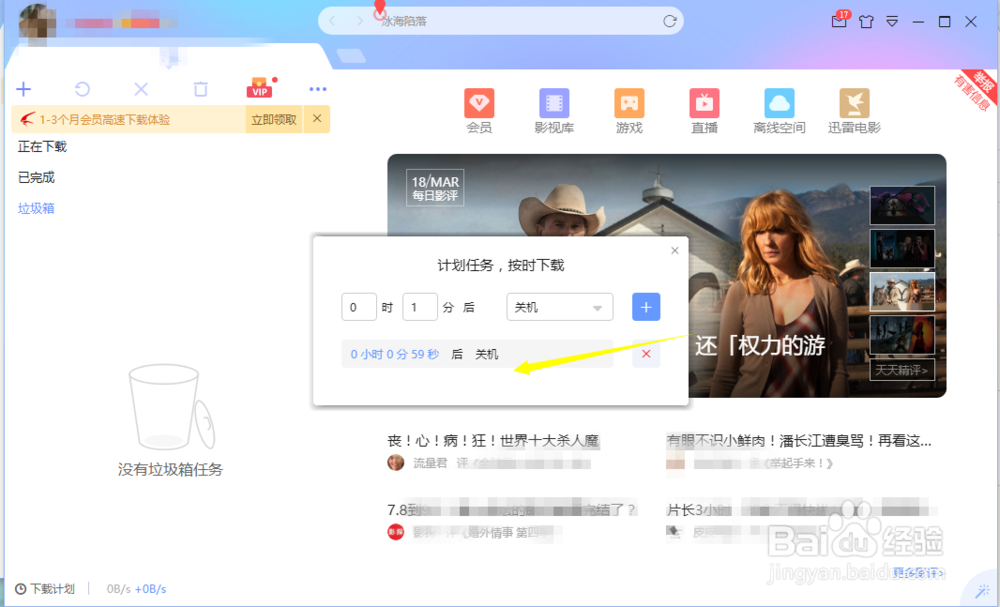The width and height of the screenshot is (1000, 607).
Task: Open the filter dropdown near window controls
Action: coord(891,20)
